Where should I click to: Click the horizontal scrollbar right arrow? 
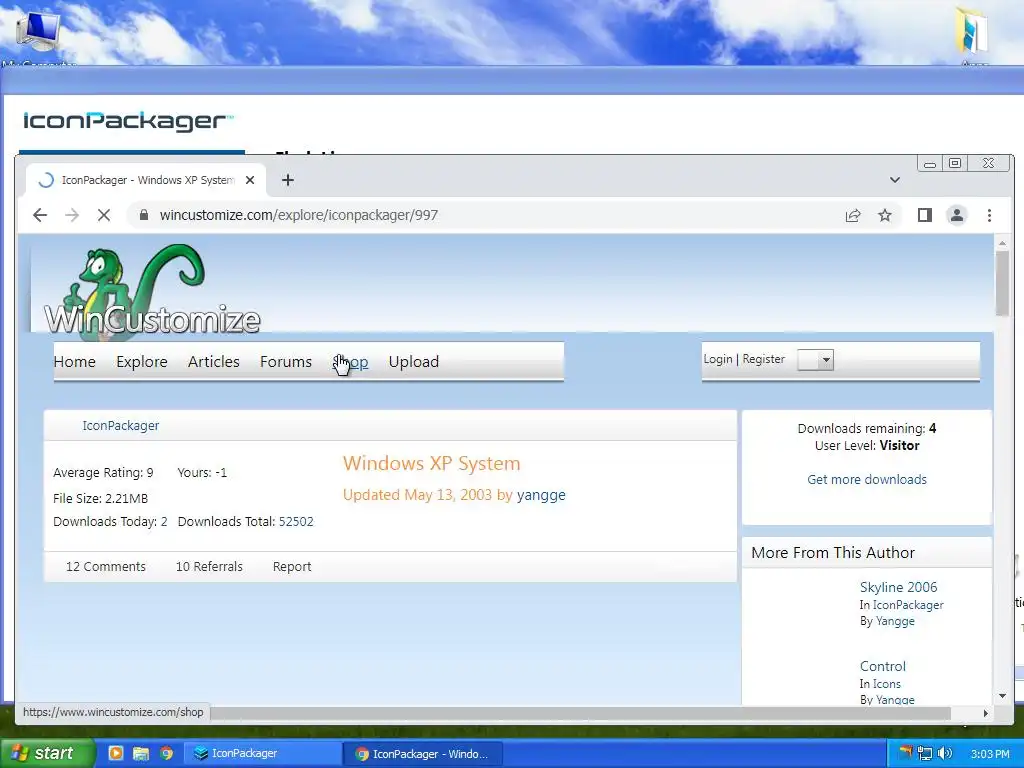tap(985, 713)
